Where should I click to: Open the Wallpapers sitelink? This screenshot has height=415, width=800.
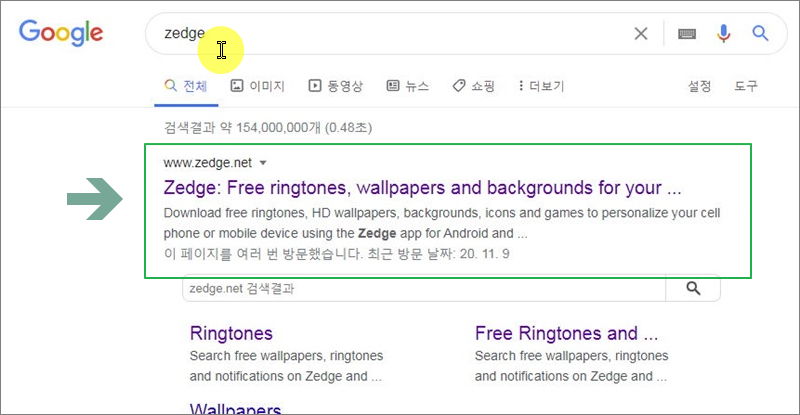(235, 409)
